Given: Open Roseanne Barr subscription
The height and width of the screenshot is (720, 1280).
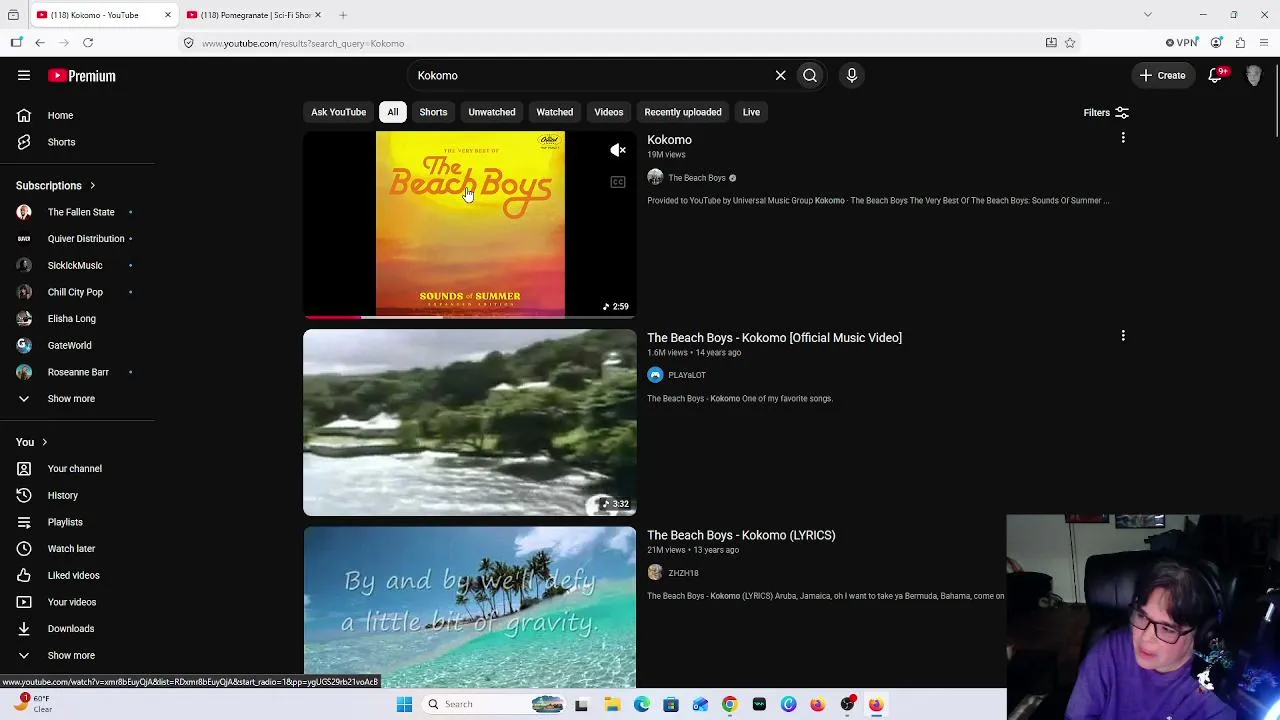Looking at the screenshot, I should [77, 372].
